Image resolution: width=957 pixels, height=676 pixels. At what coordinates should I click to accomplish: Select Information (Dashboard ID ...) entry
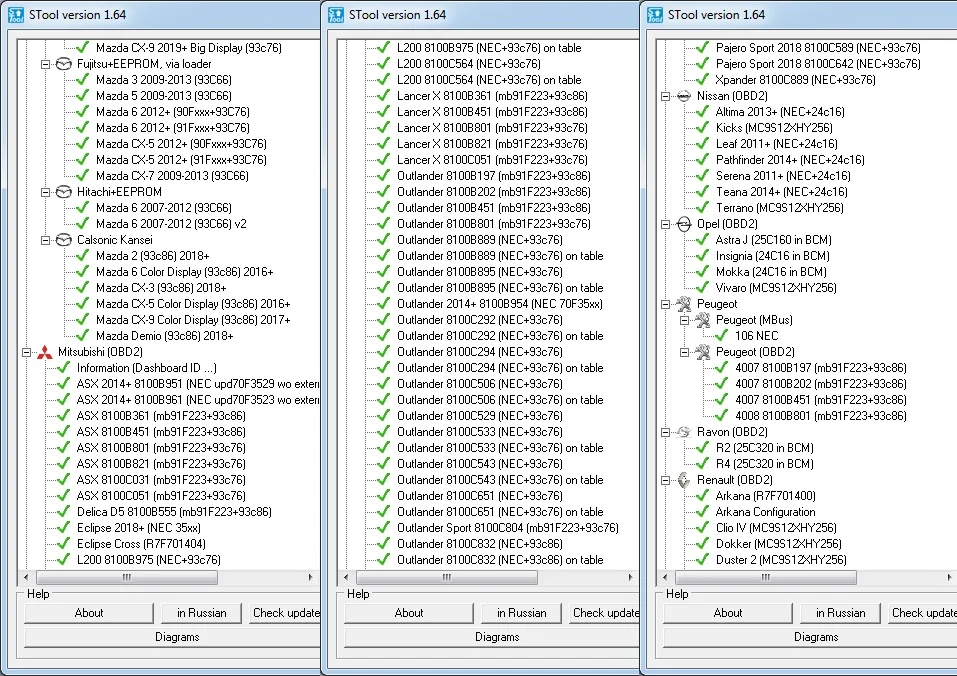click(x=146, y=368)
